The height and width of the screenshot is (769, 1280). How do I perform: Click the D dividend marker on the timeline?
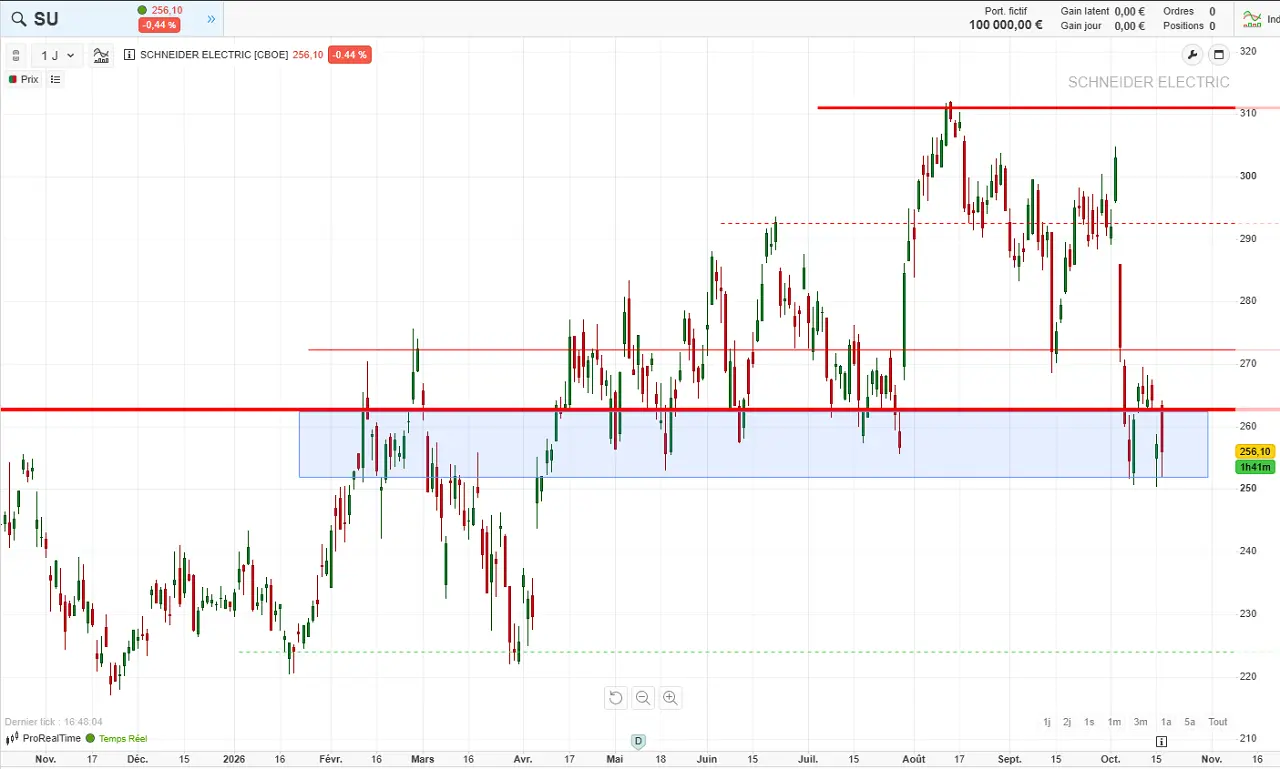(x=638, y=741)
